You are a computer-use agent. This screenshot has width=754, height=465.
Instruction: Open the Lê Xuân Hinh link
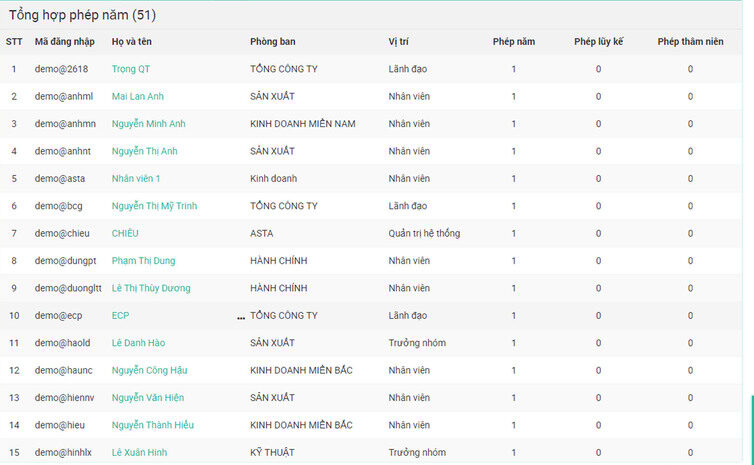139,452
